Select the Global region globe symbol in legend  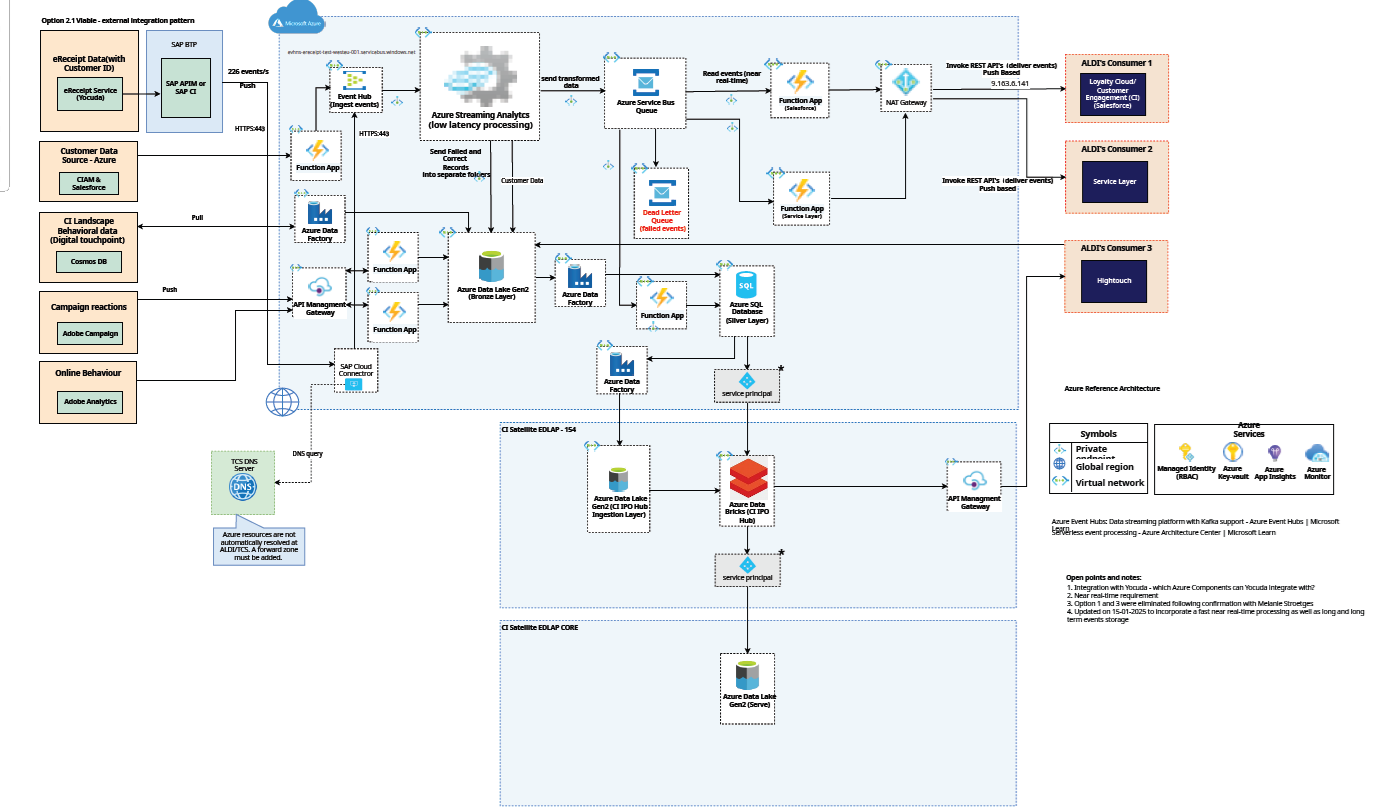tap(1060, 466)
